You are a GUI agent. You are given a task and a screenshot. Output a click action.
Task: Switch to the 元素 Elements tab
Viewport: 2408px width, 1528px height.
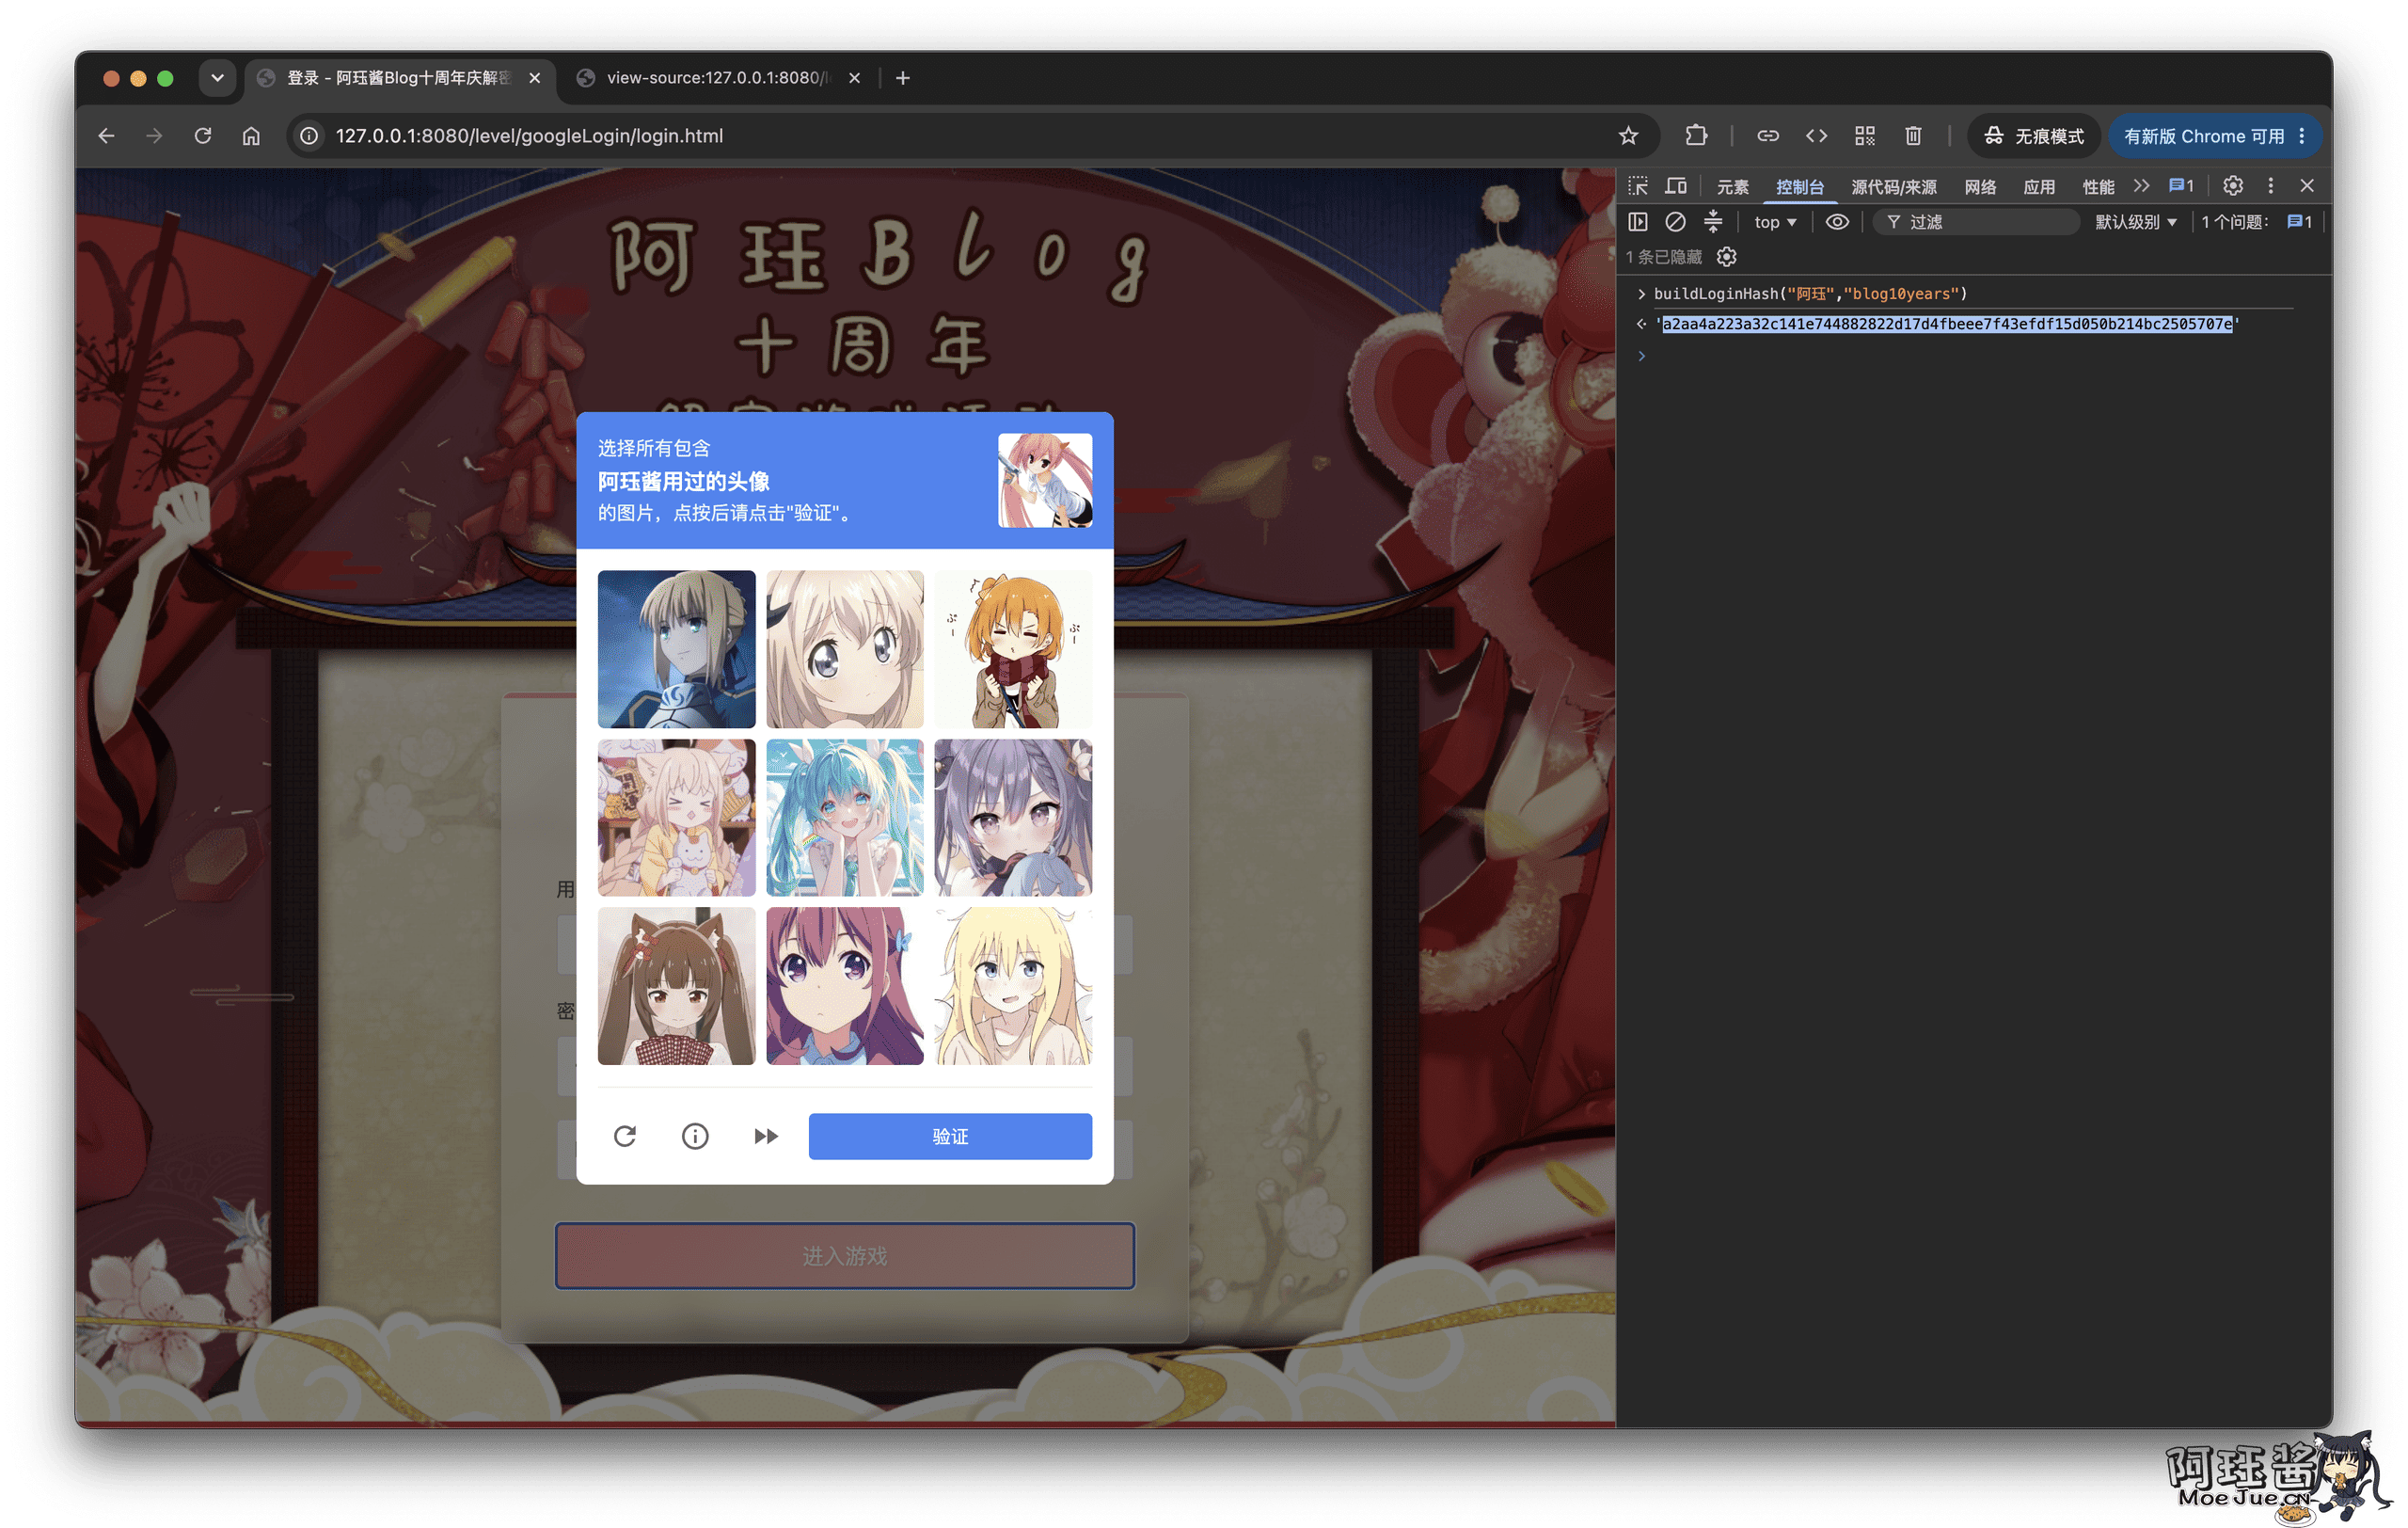tap(1733, 187)
